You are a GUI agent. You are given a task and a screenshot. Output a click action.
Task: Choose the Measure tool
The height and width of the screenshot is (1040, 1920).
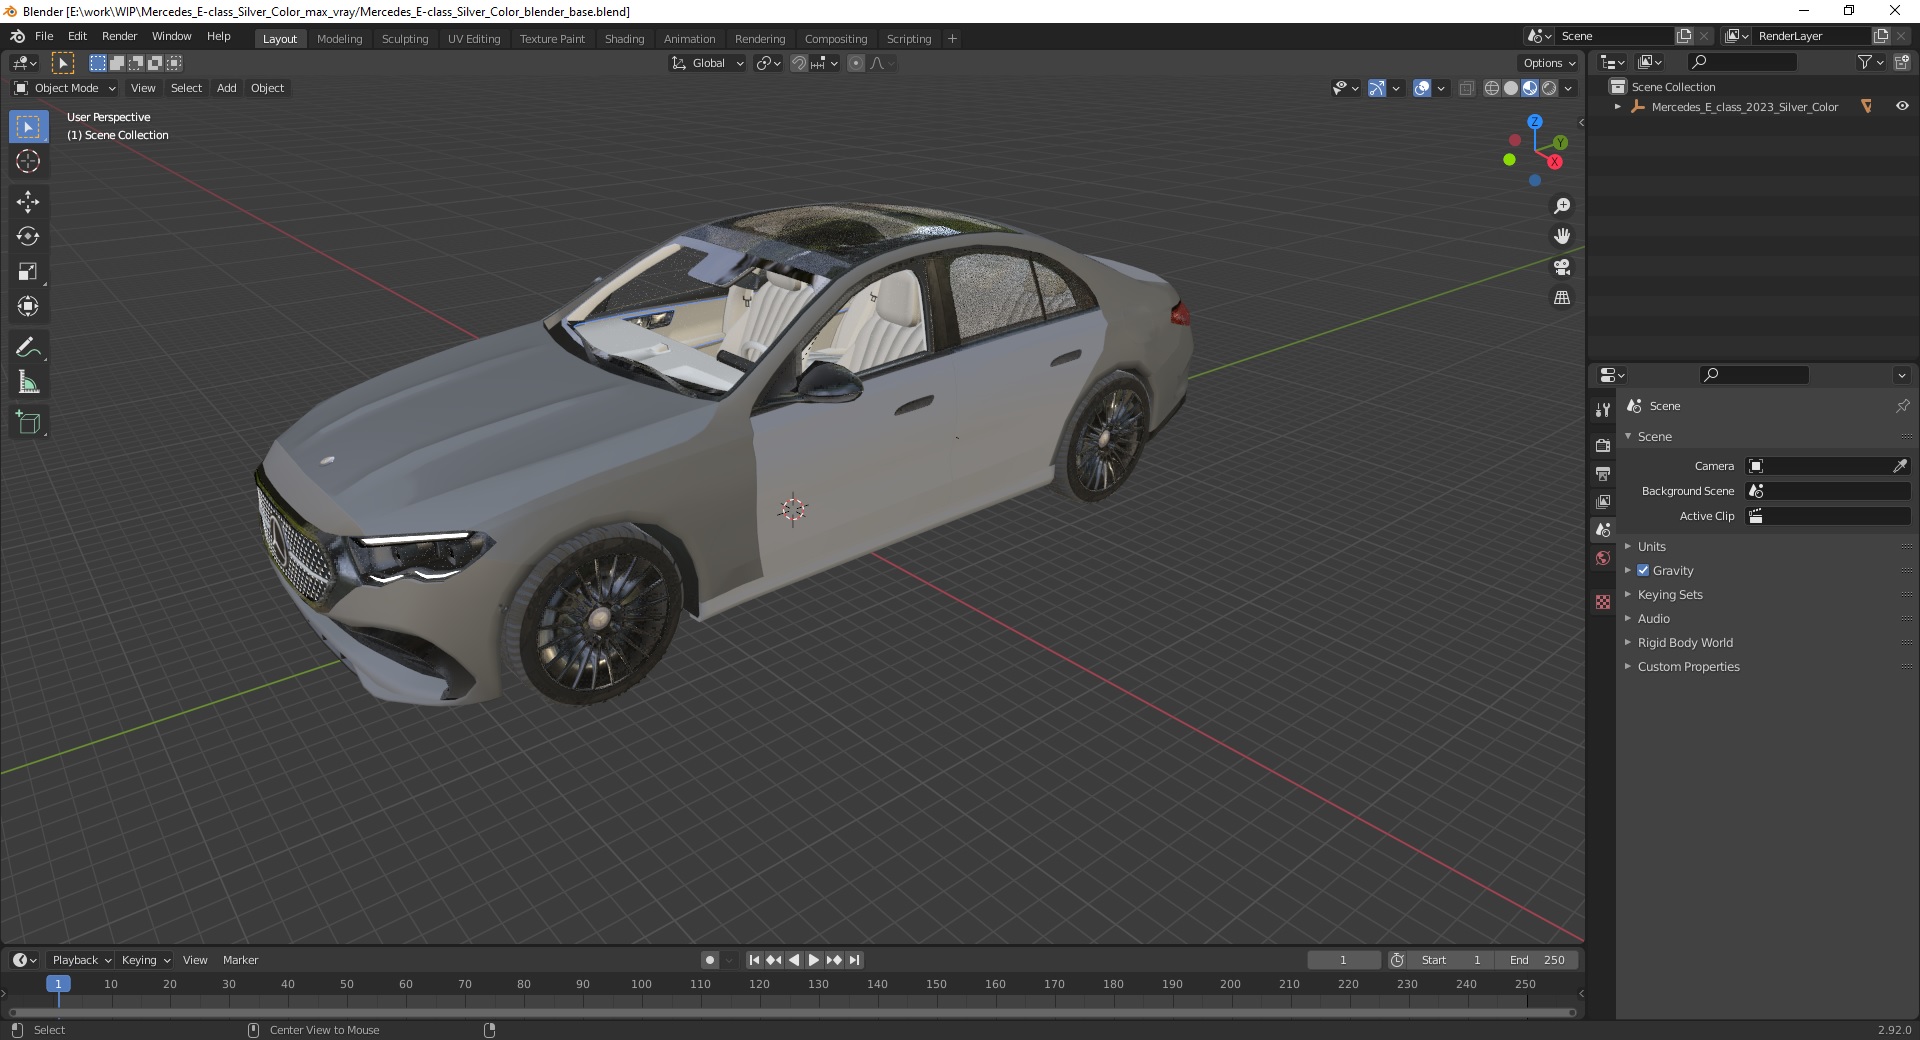pos(28,383)
